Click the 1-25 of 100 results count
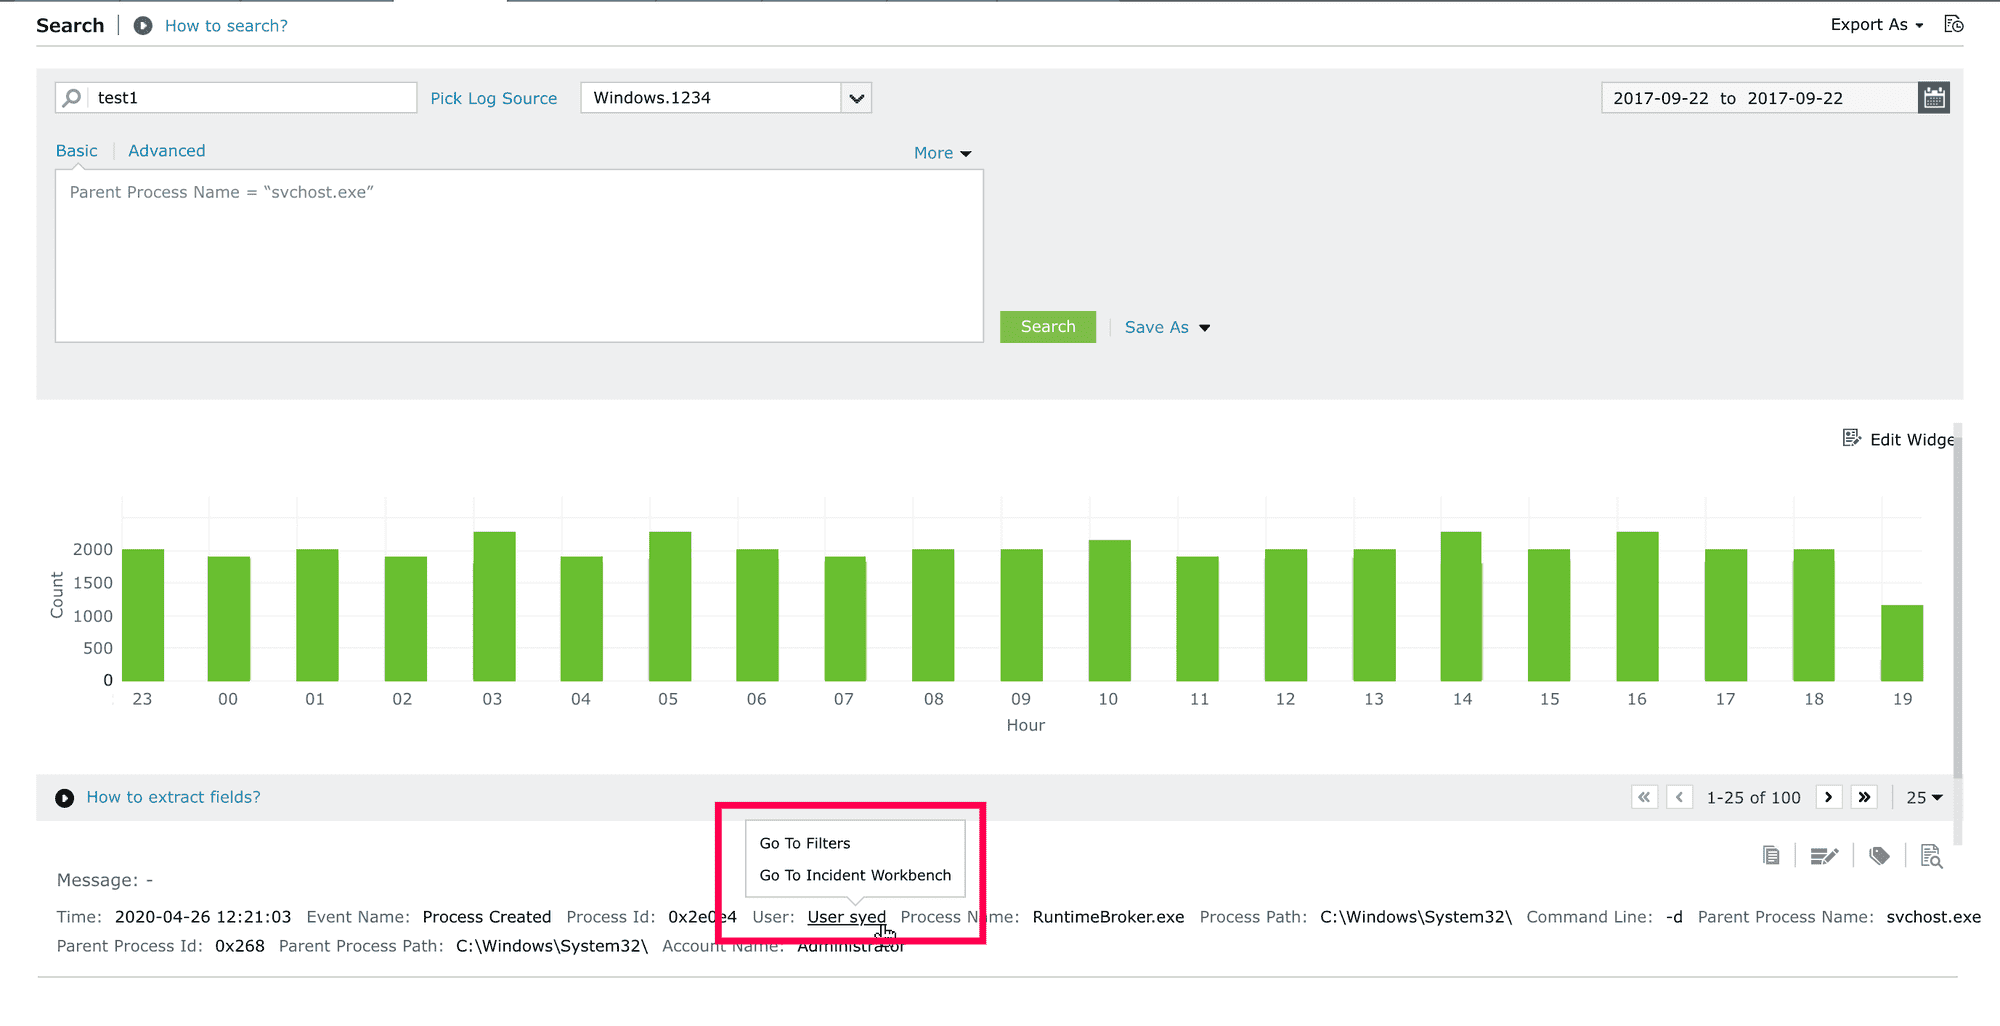The image size is (2000, 1026). 1754,797
